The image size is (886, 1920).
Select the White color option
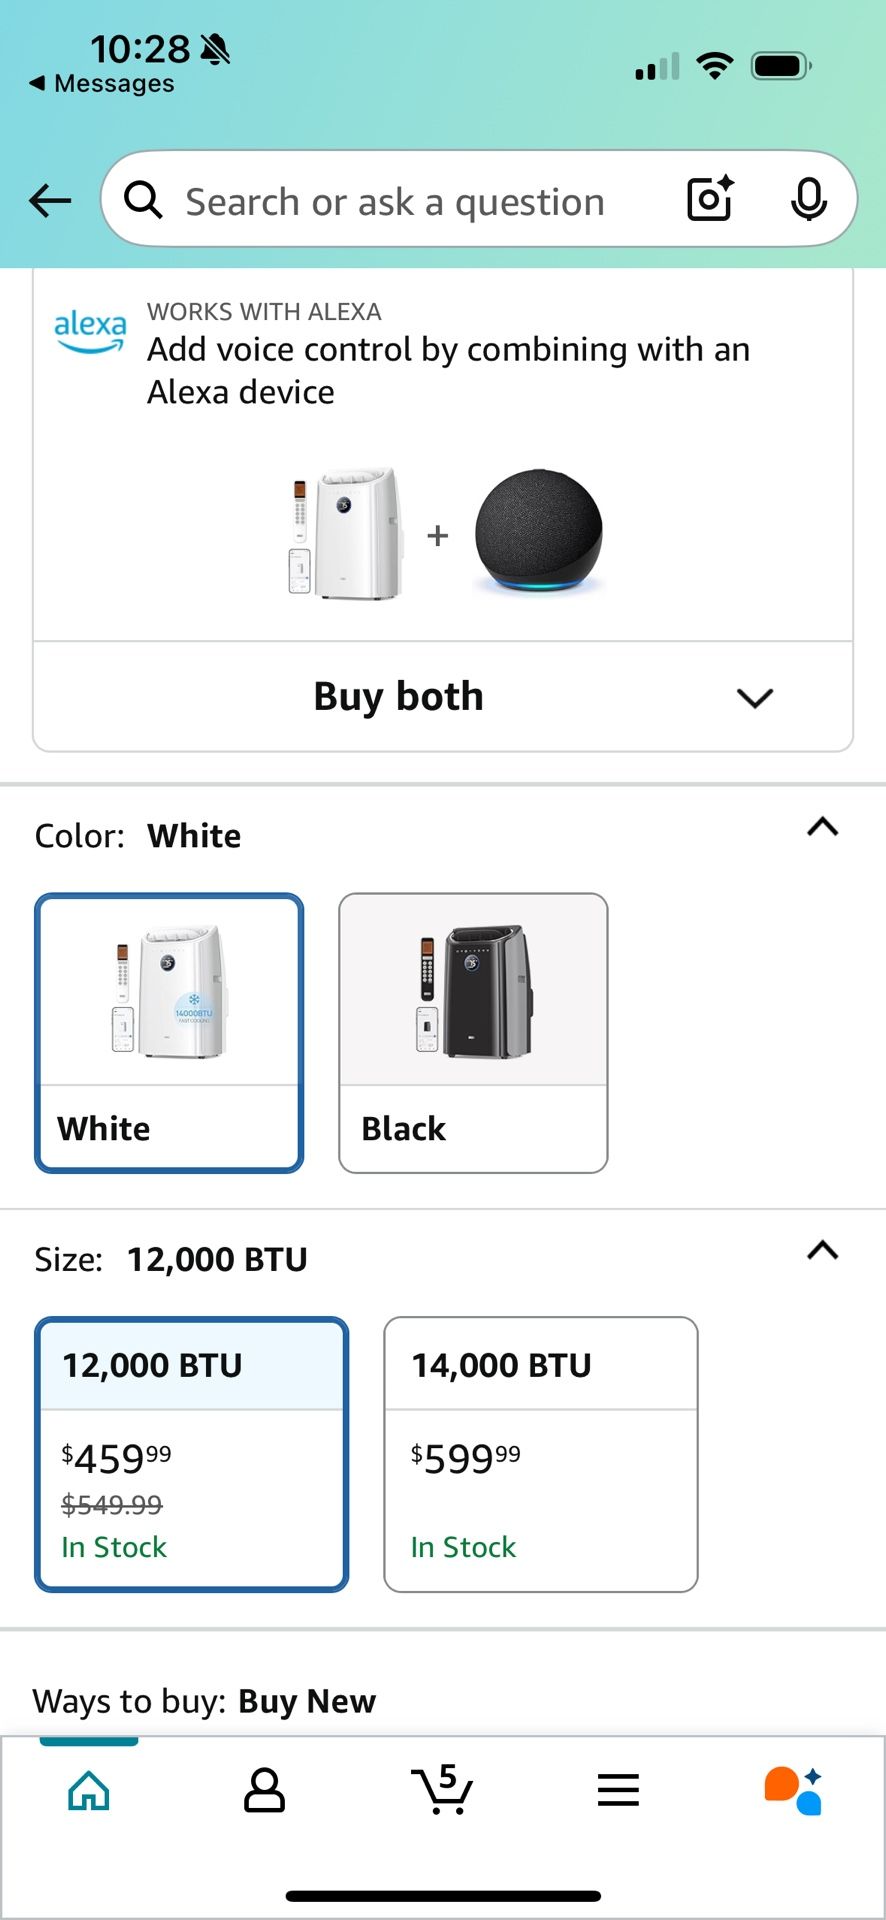click(169, 1032)
